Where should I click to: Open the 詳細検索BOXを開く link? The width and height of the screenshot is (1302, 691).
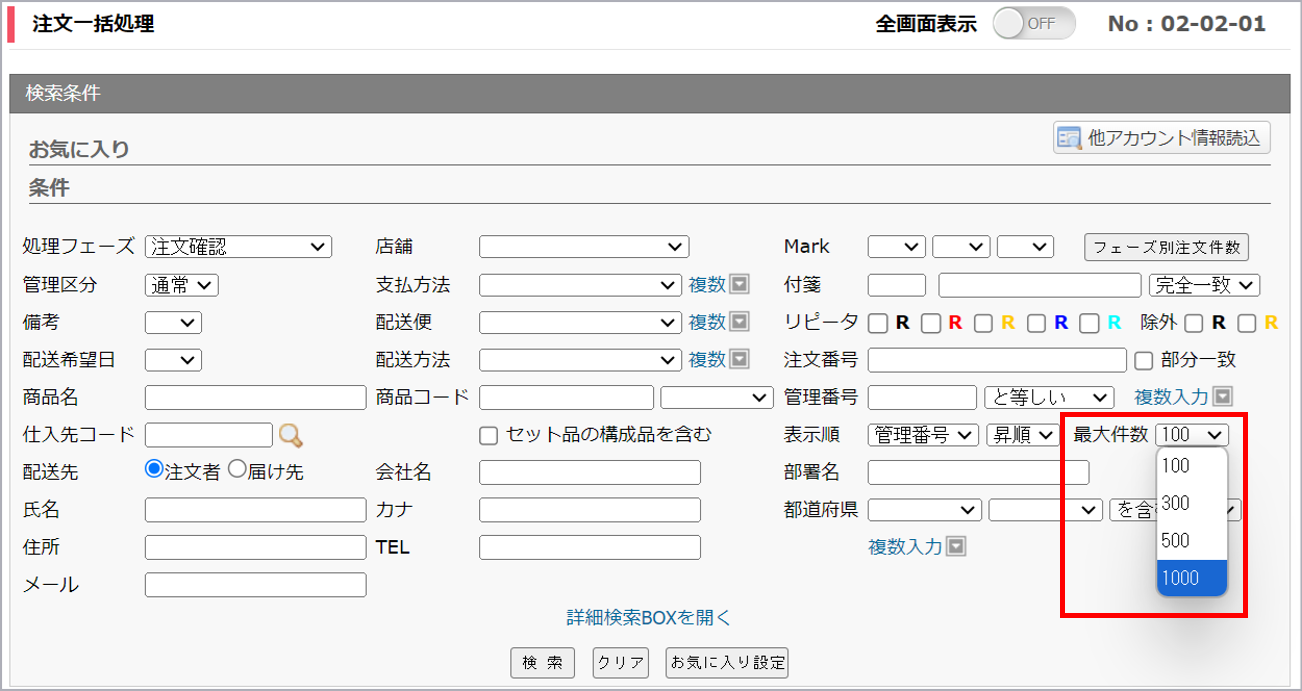pos(649,618)
